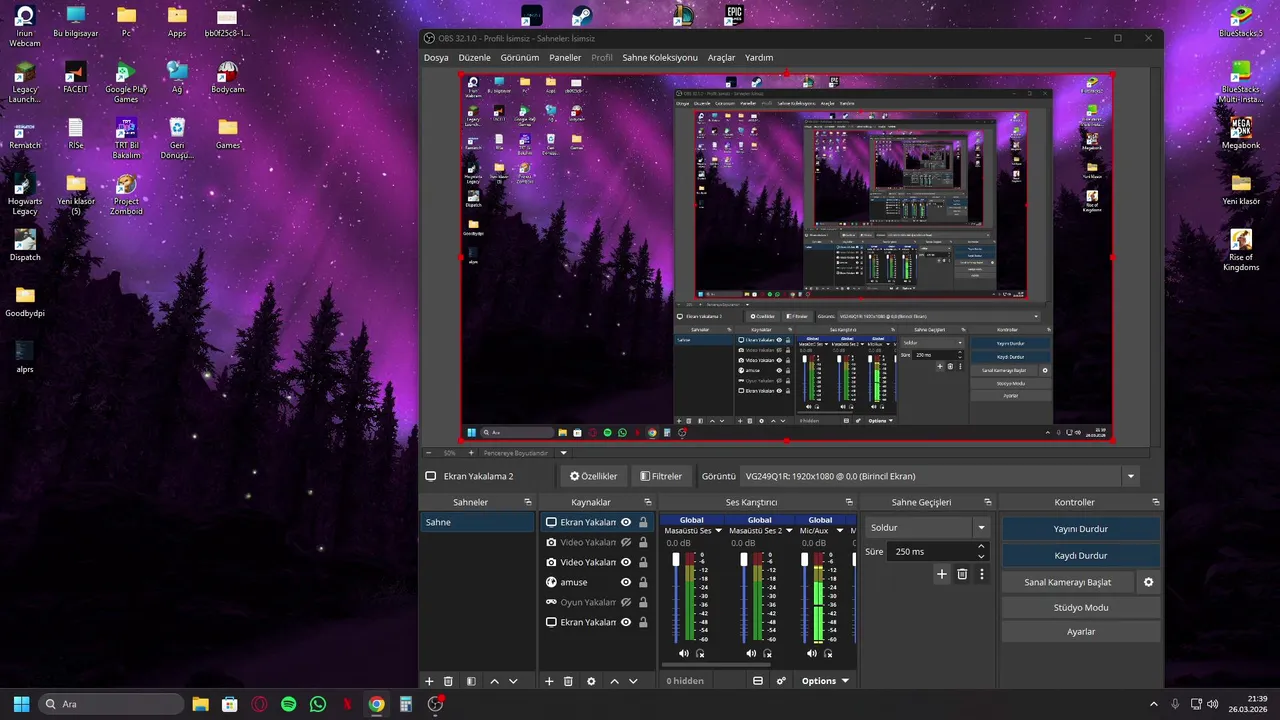1280x720 pixels.
Task: Add a transition with Sahne Geçişleri plus icon
Action: click(x=941, y=574)
